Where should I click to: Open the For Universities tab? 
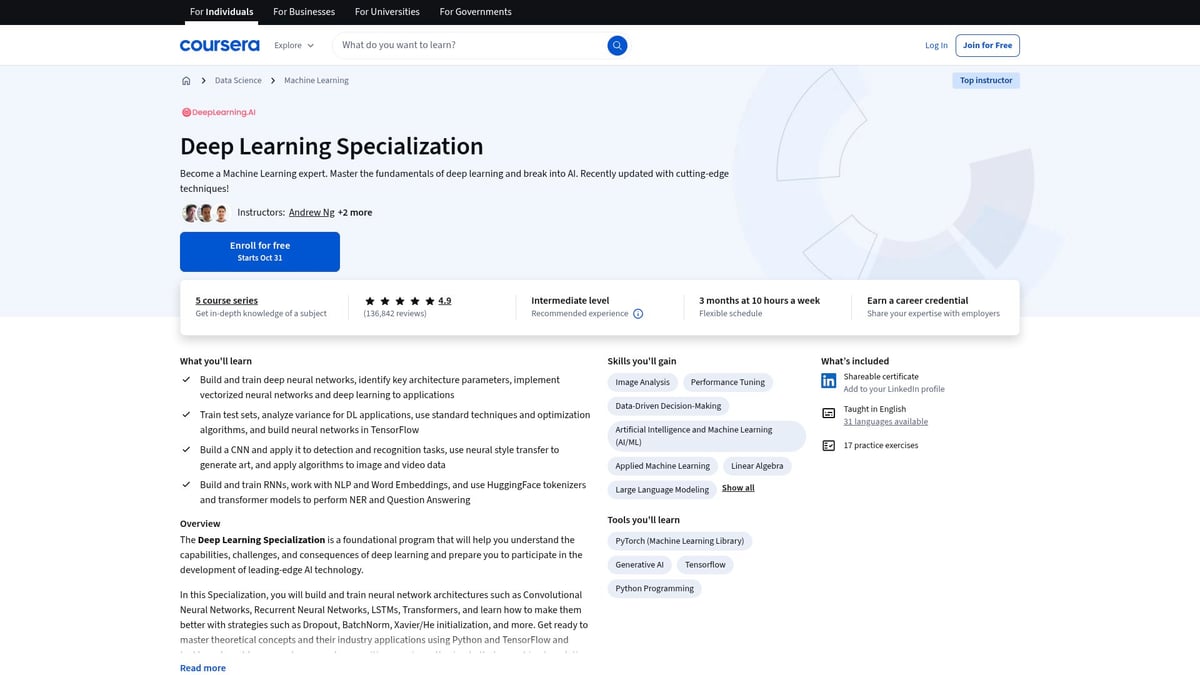click(388, 12)
